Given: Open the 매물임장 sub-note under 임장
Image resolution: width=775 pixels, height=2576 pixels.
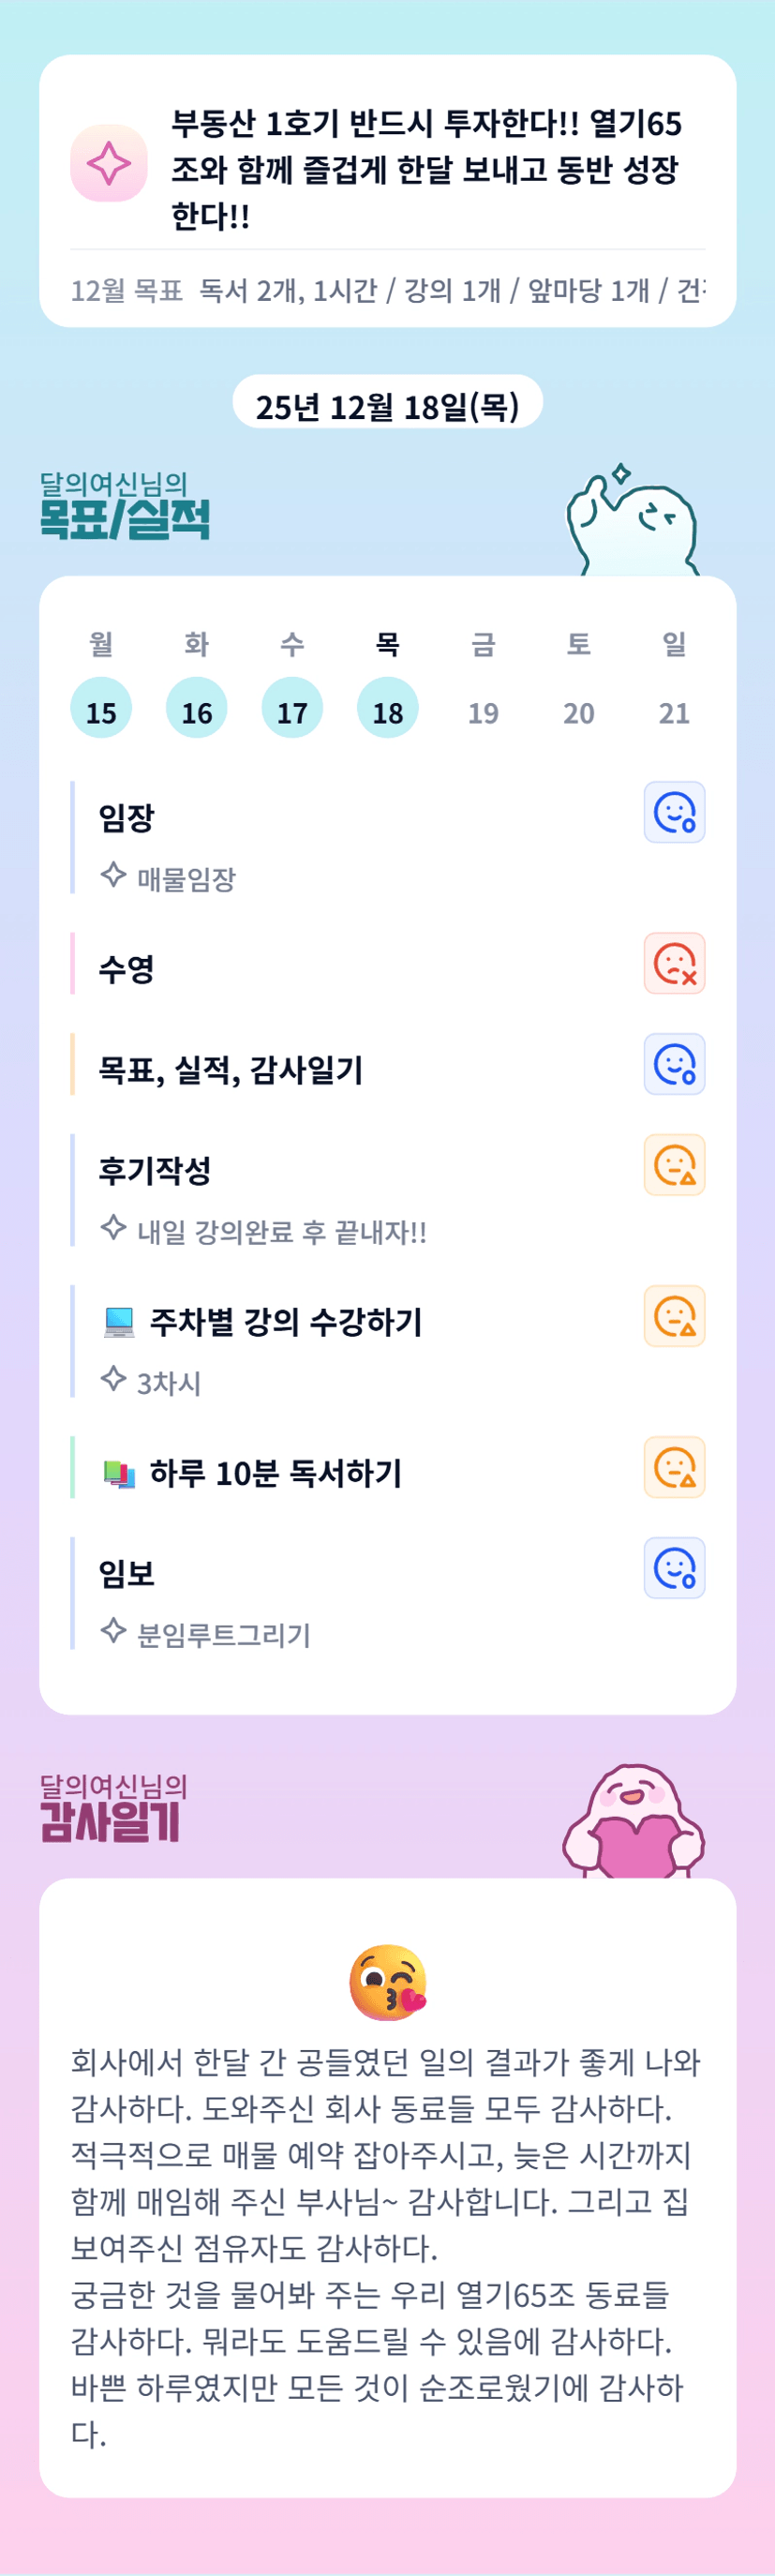Looking at the screenshot, I should coord(186,879).
